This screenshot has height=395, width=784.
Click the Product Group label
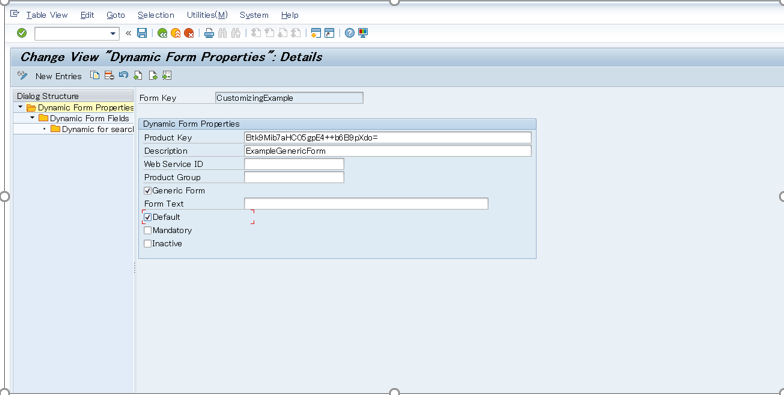pyautogui.click(x=172, y=177)
